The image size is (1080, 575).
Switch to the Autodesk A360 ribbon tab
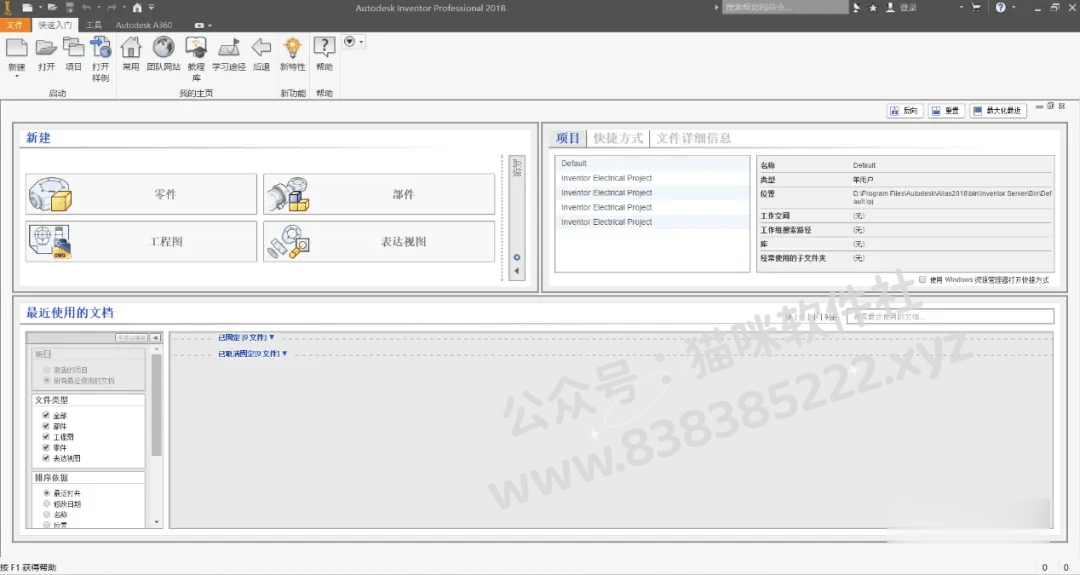coord(144,25)
